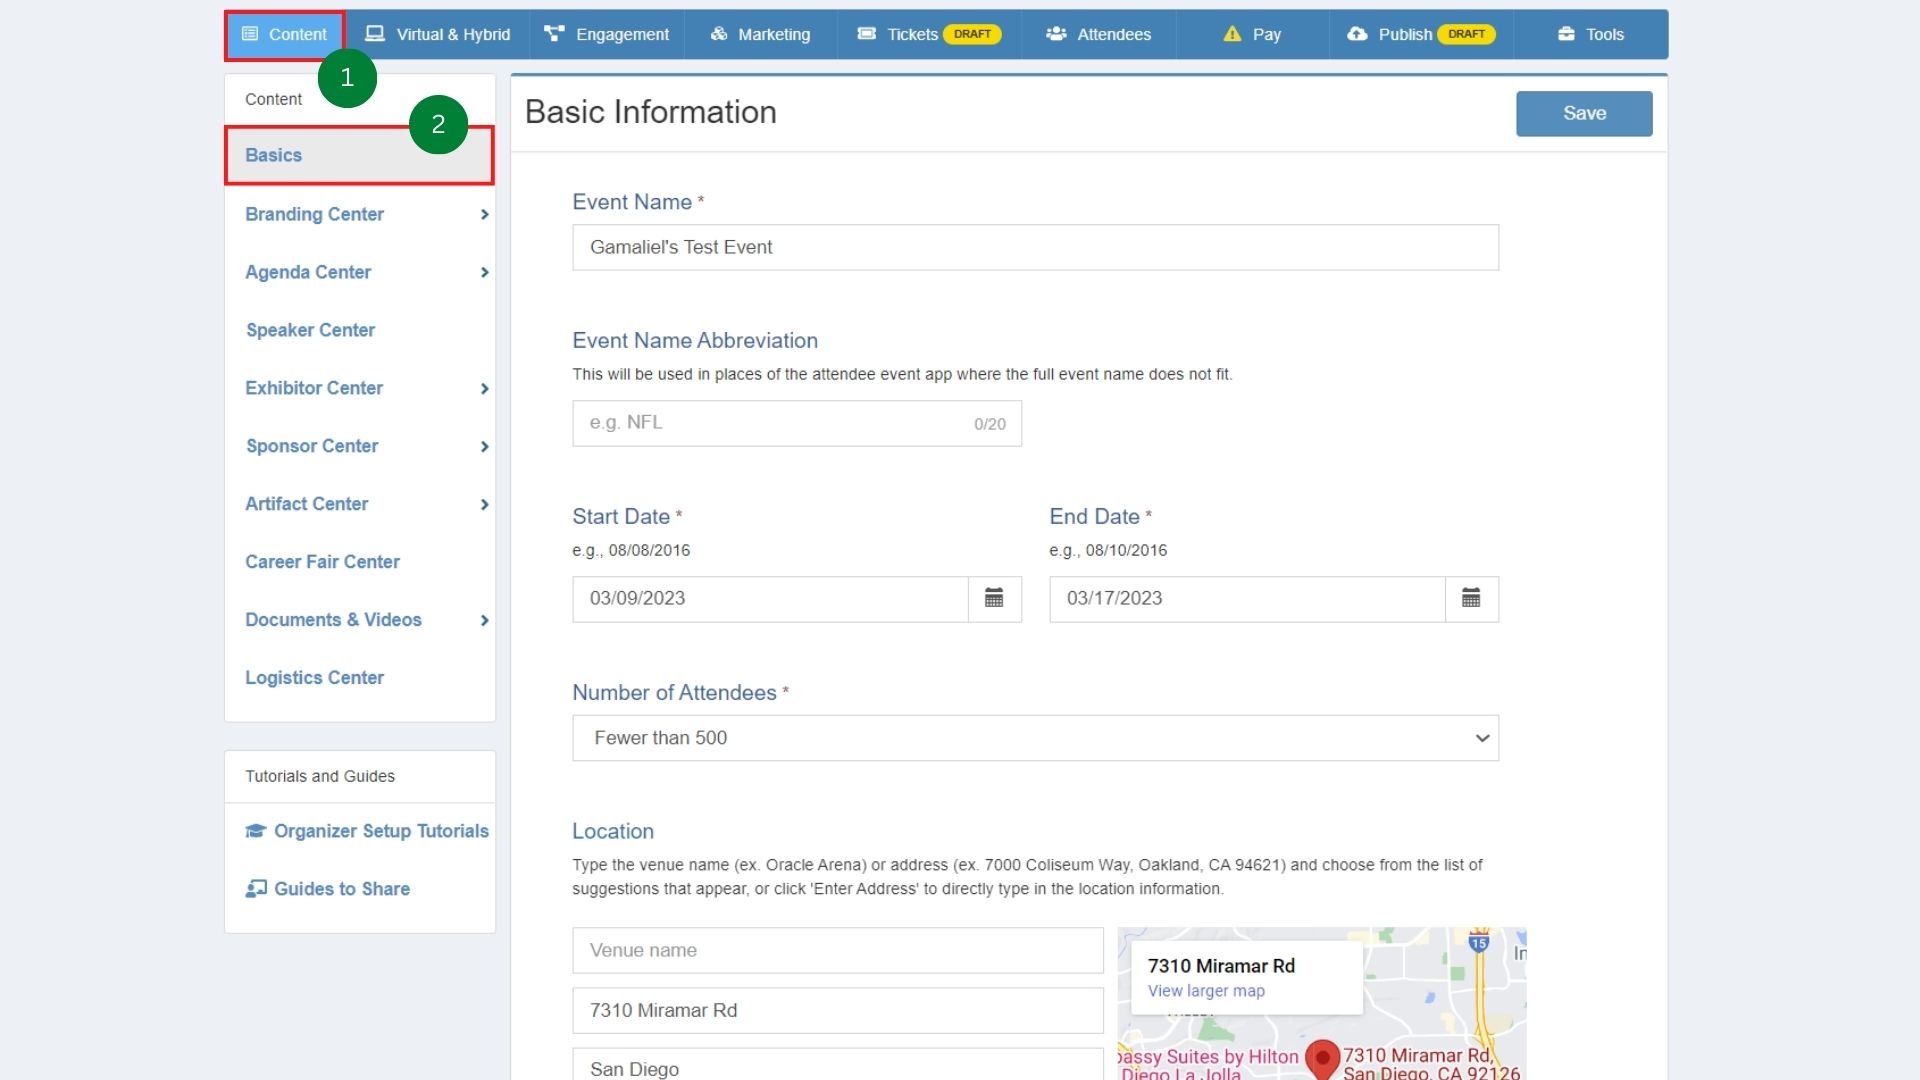
Task: Click the Publish cloud upload icon
Action: pos(1357,34)
